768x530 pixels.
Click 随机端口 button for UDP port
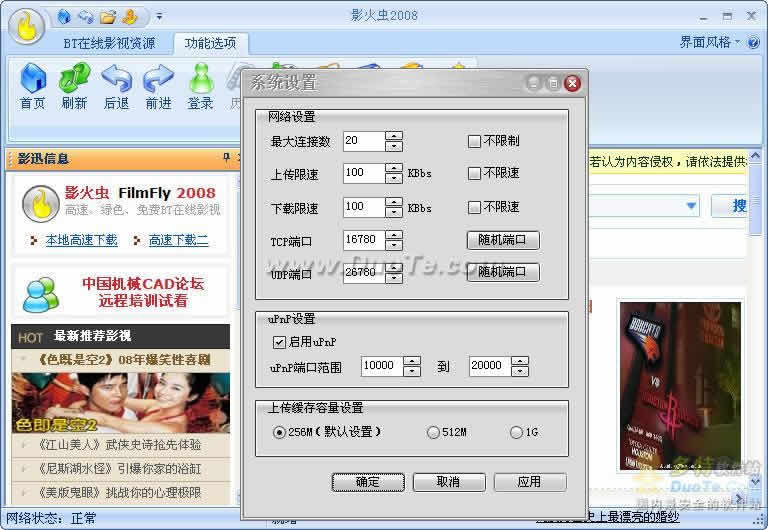(503, 272)
